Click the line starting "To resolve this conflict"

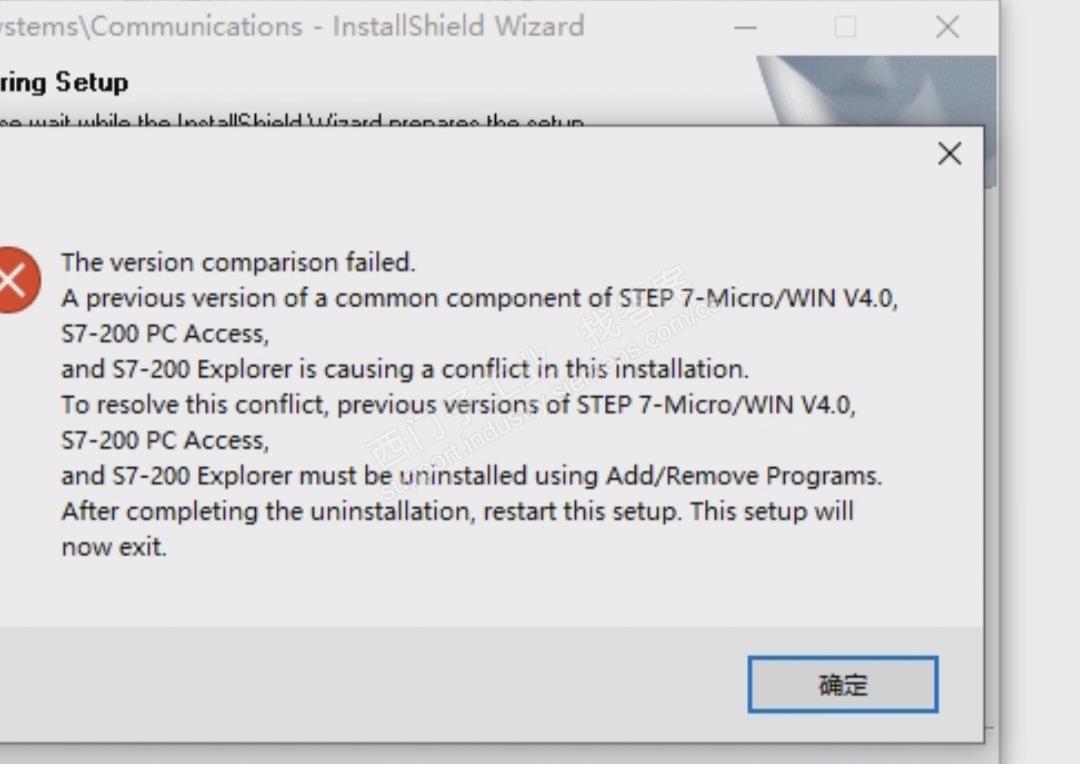(x=459, y=405)
